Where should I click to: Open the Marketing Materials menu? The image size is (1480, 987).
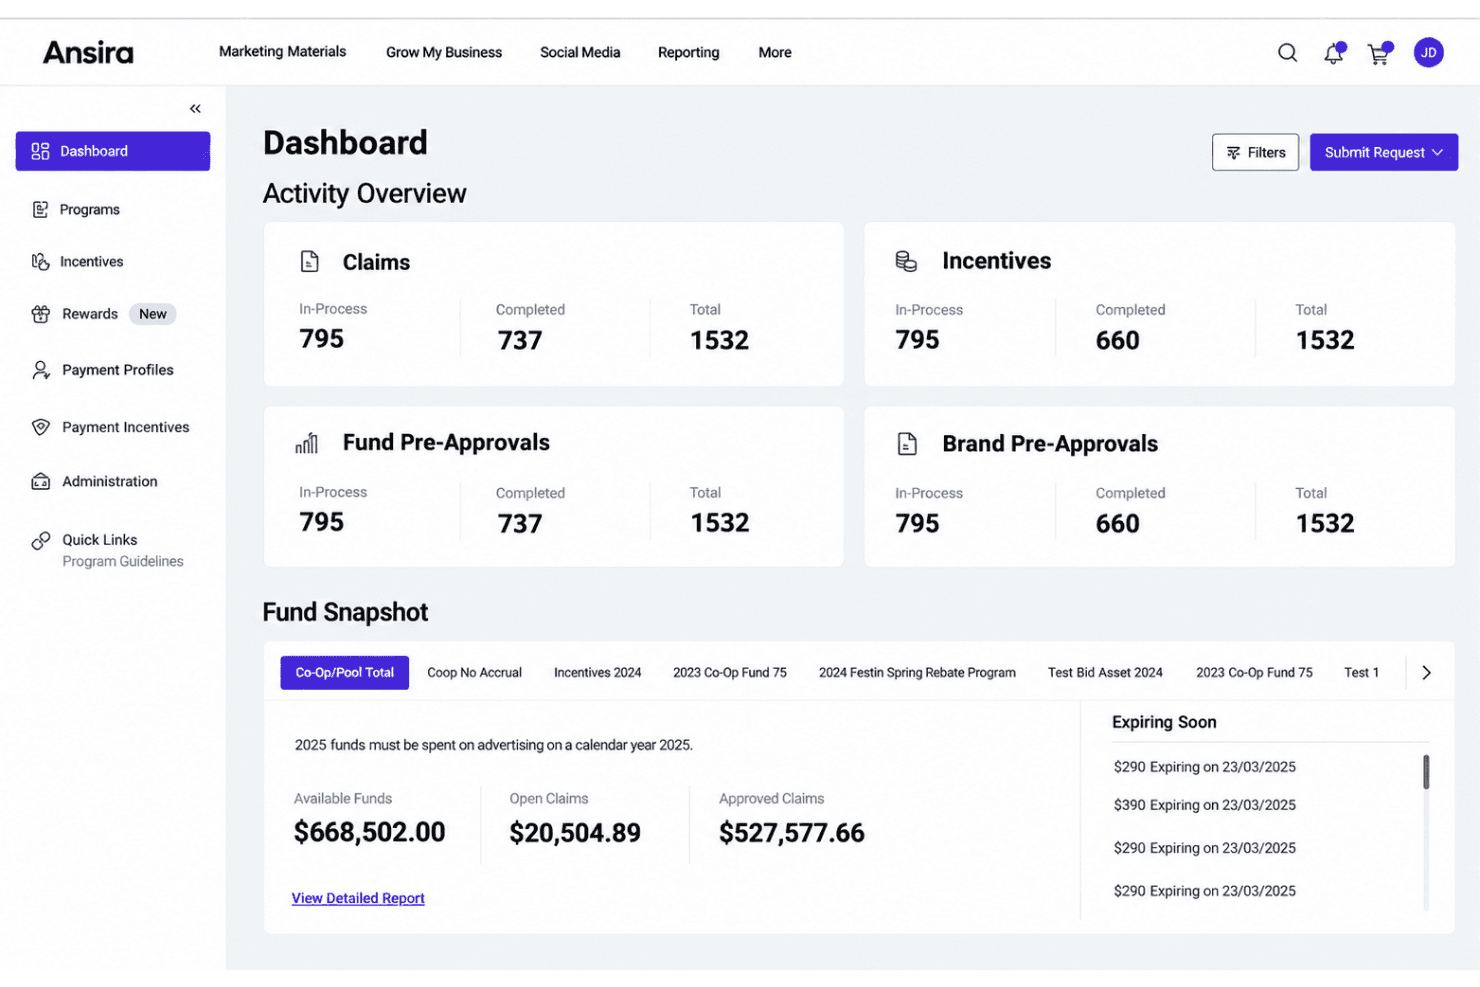[x=283, y=51]
